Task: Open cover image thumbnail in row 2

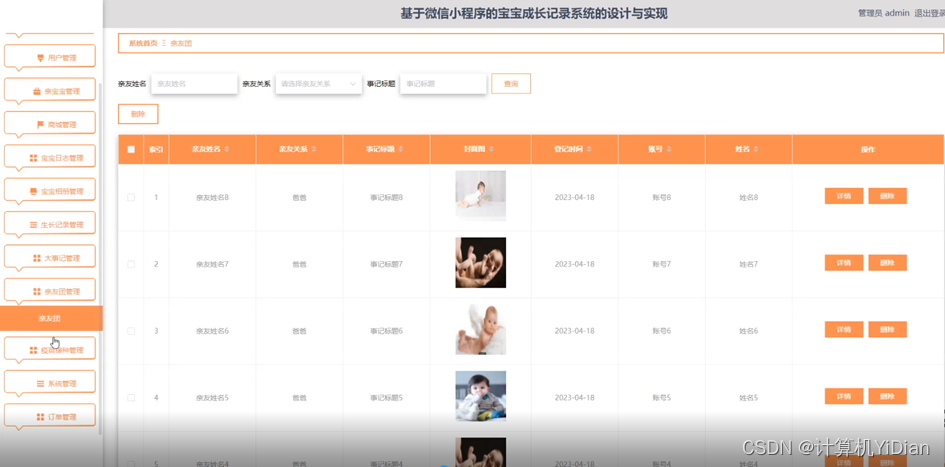Action: pyautogui.click(x=480, y=263)
